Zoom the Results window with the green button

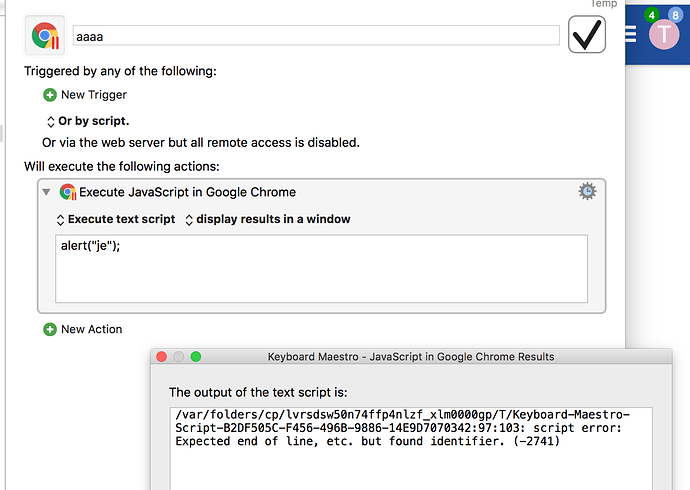point(196,357)
